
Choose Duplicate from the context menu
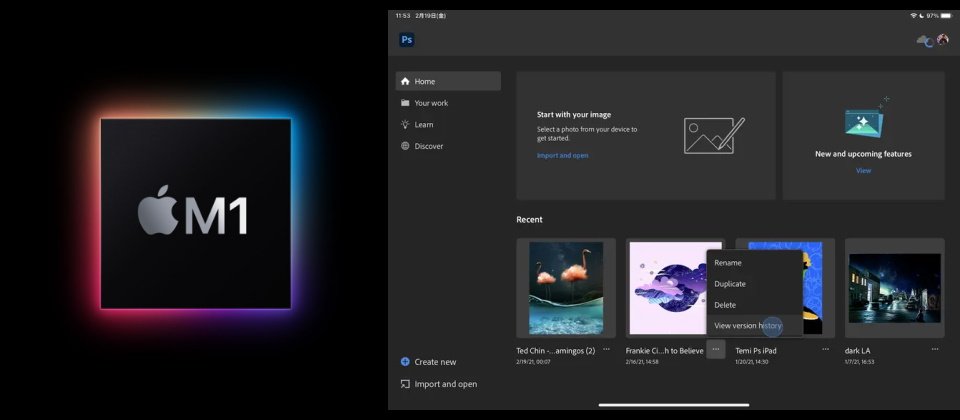point(754,283)
